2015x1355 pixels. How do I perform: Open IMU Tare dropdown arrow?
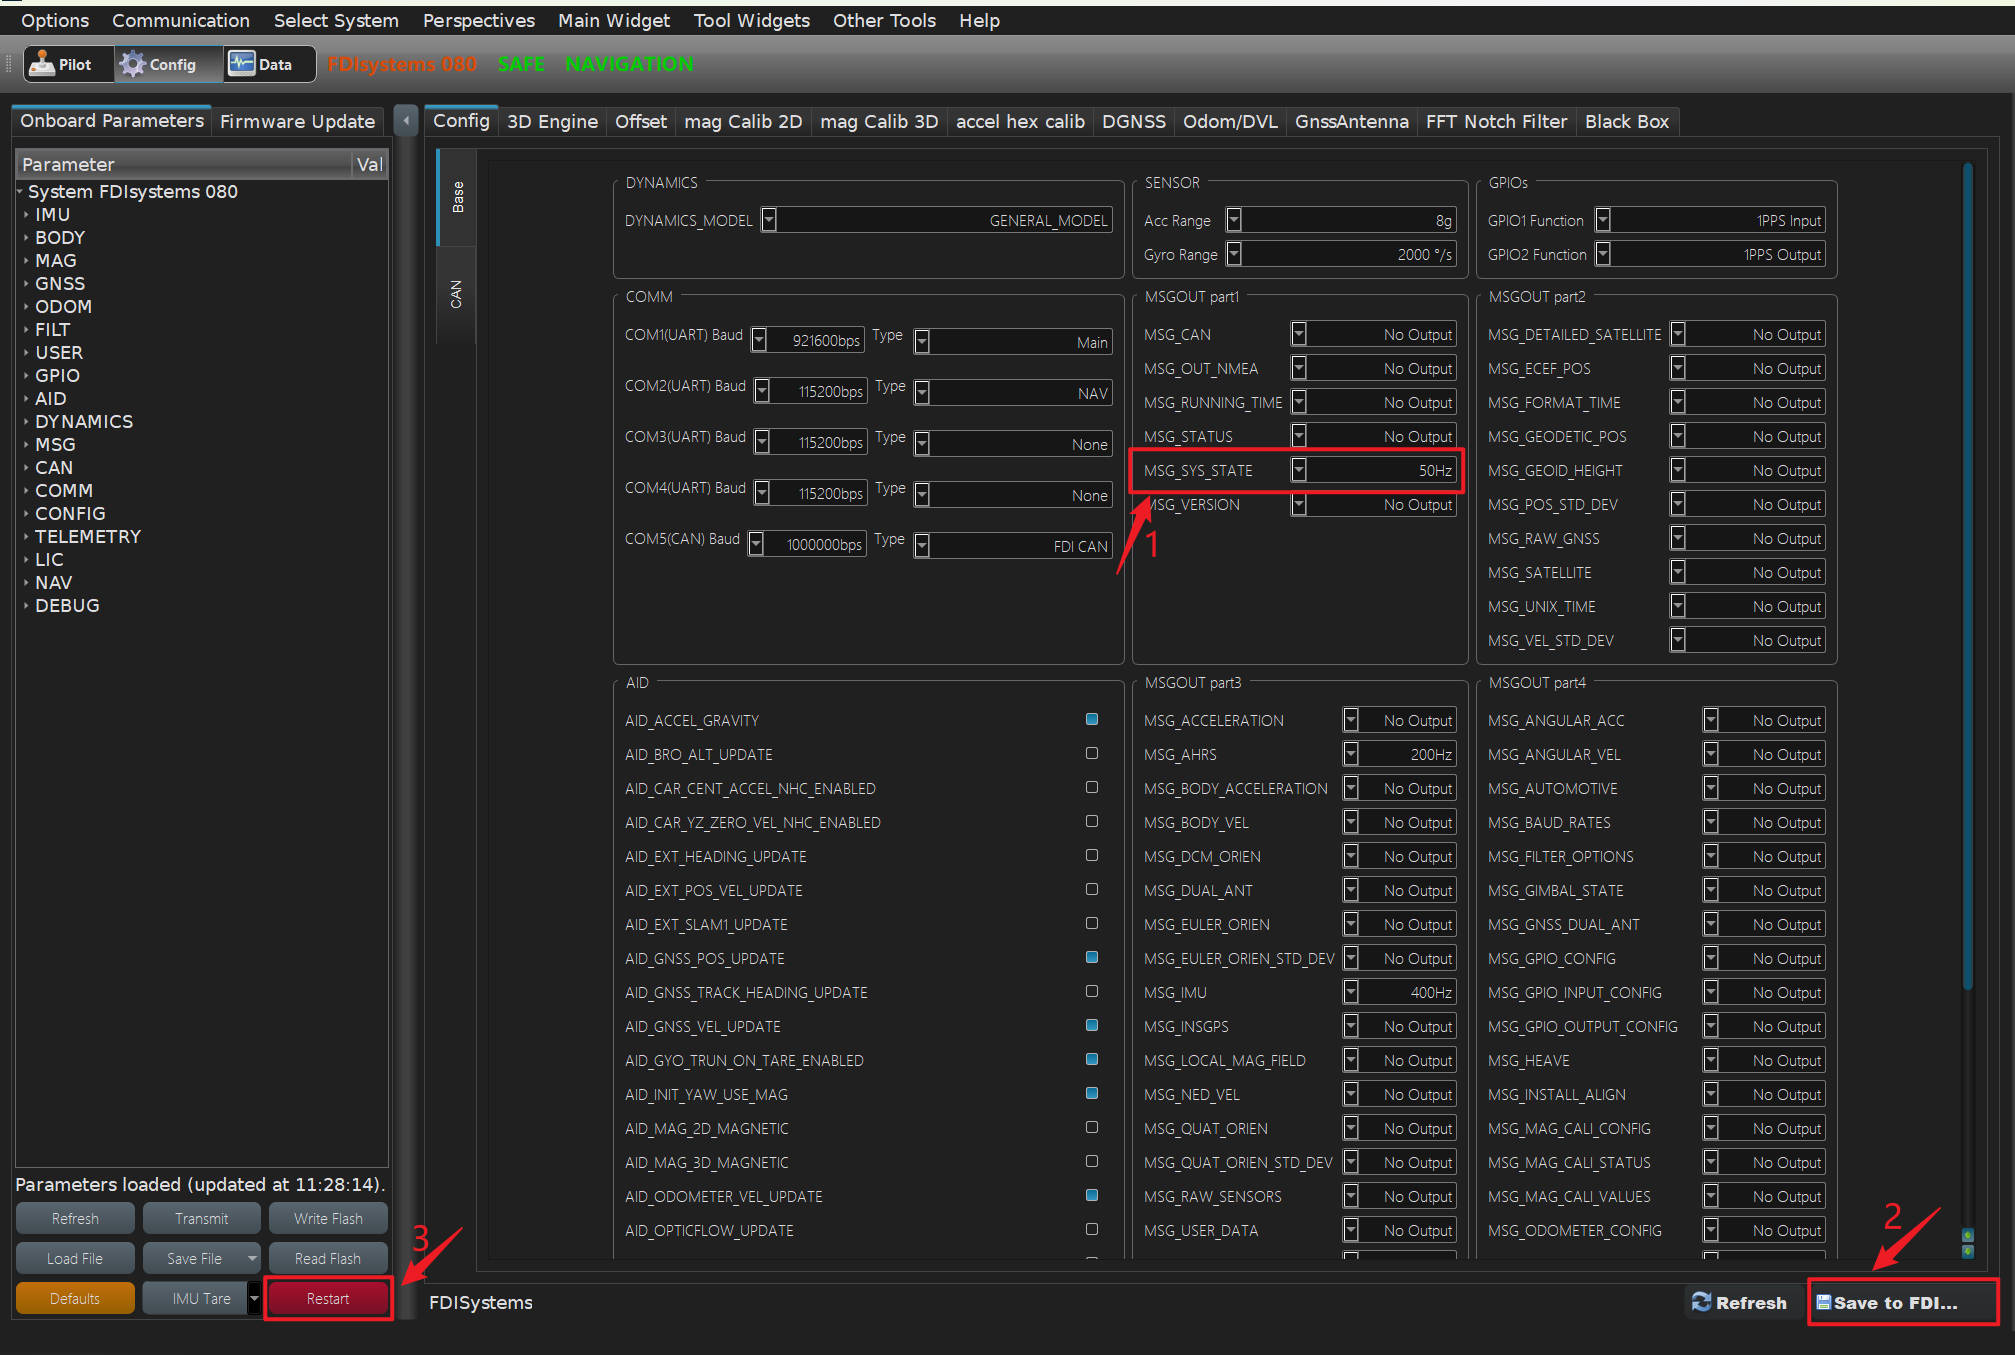[254, 1298]
